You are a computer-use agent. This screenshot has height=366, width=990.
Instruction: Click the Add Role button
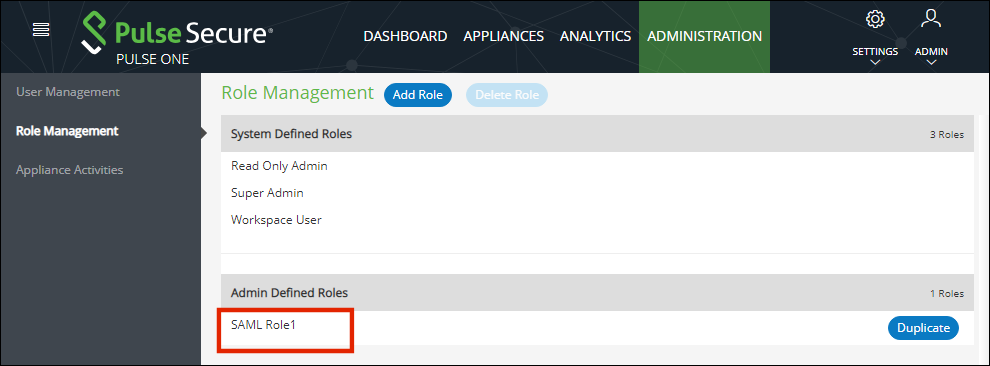(418, 95)
